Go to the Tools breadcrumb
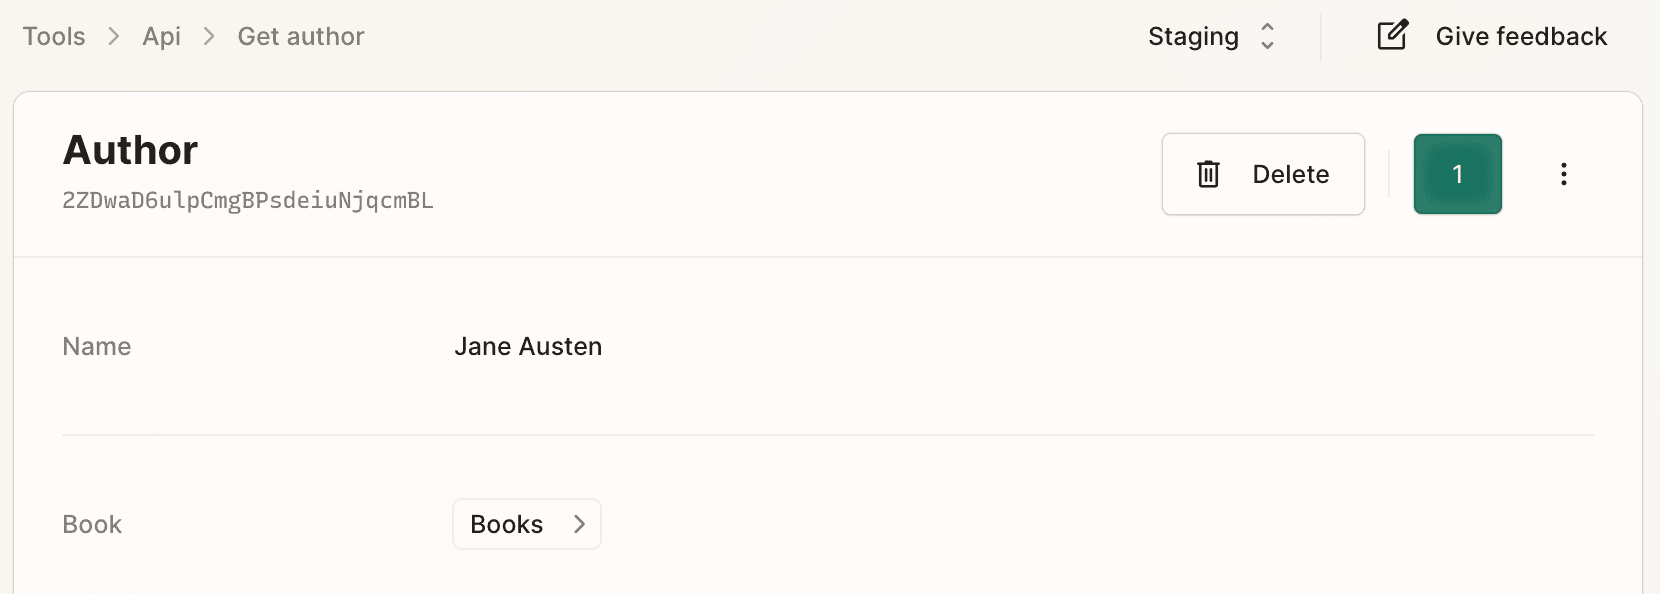This screenshot has height=594, width=1660. 54,36
